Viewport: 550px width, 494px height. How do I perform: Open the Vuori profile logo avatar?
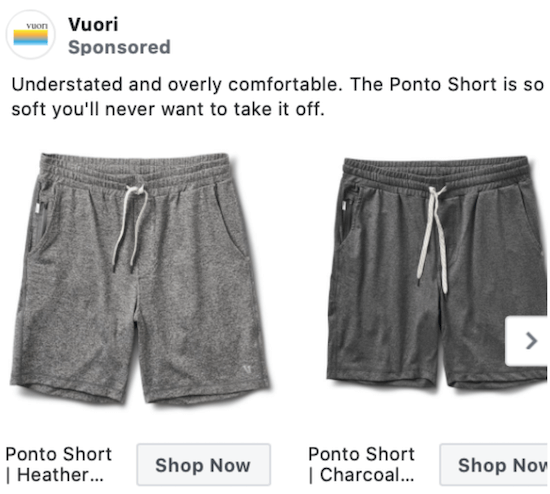(x=31, y=34)
